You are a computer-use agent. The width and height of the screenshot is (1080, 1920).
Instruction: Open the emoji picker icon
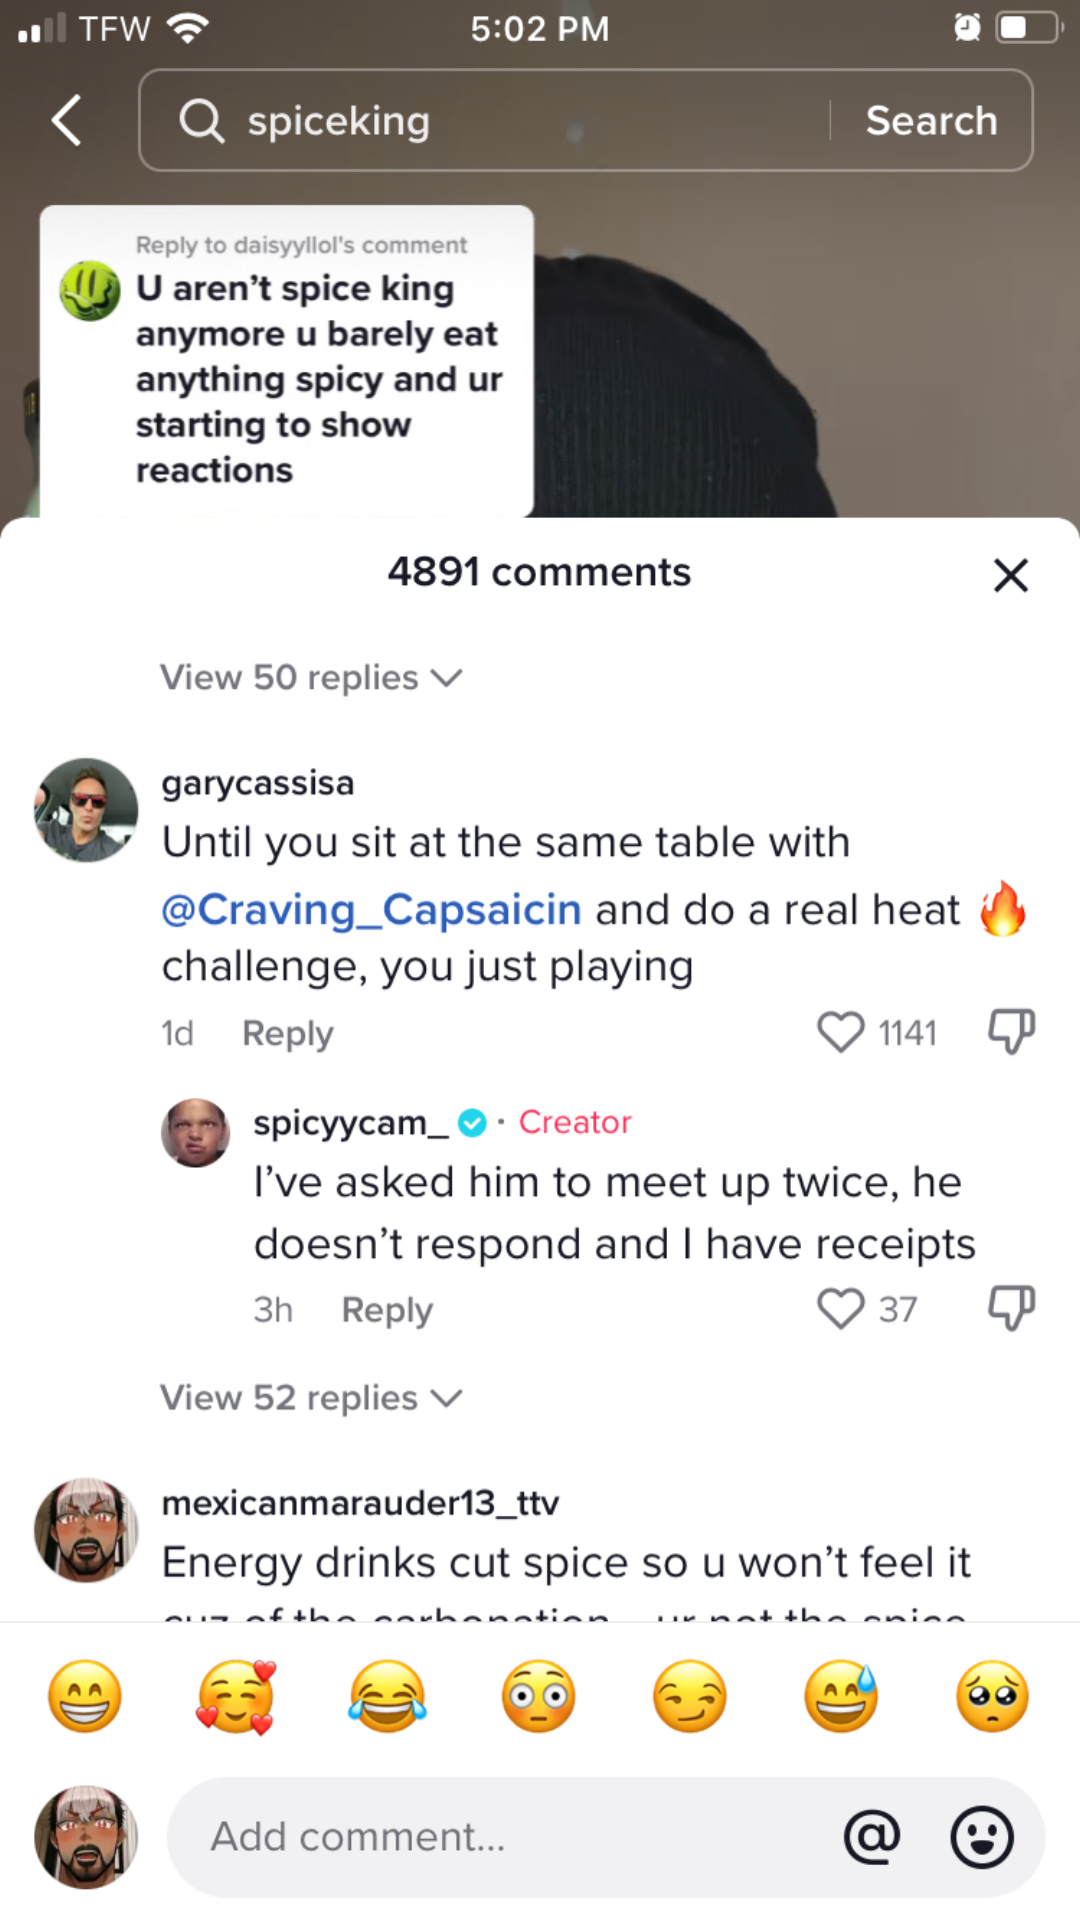click(981, 1837)
